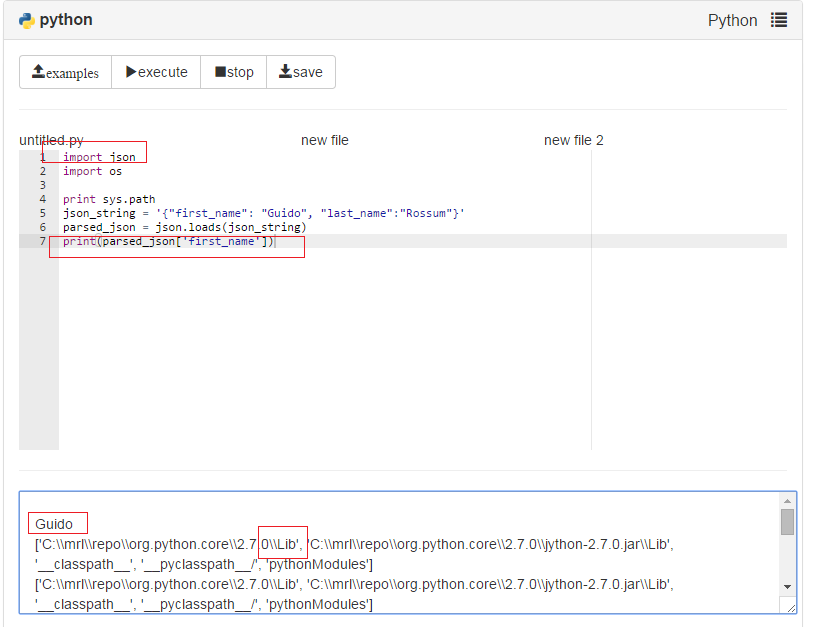Click the output scrollbar up arrow
This screenshot has height=627, width=828.
[x=787, y=501]
